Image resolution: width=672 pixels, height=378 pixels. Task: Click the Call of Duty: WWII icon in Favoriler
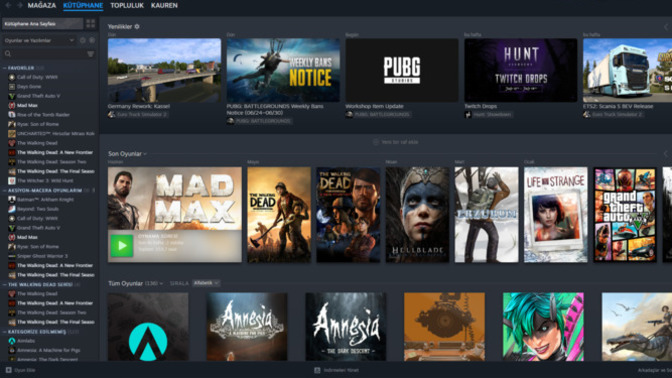(12, 77)
